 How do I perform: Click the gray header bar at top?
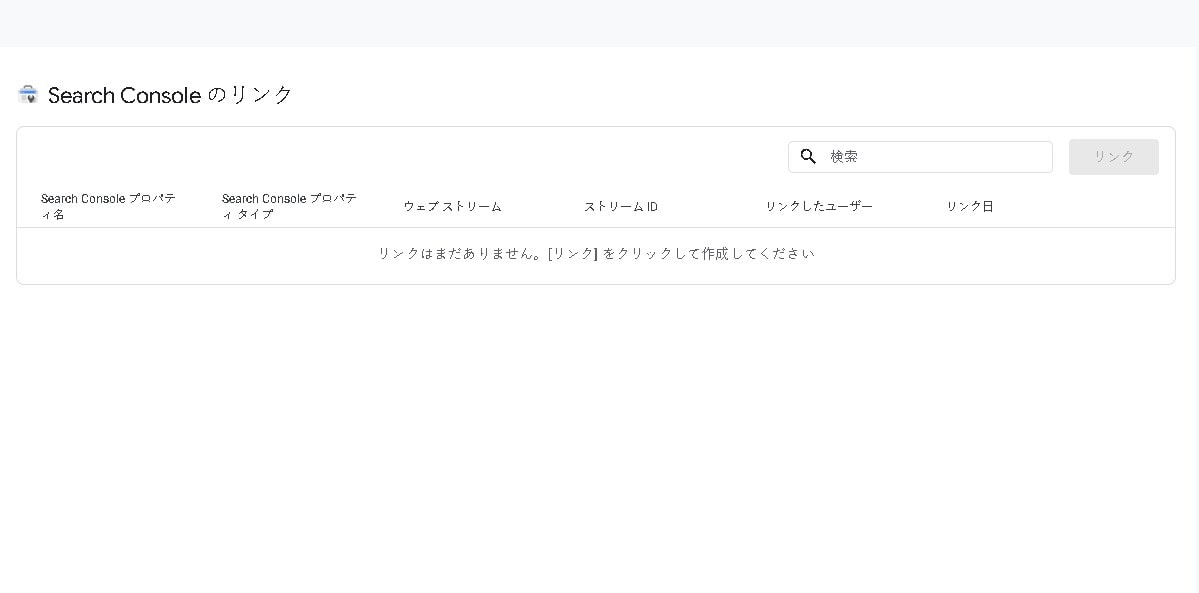(599, 23)
